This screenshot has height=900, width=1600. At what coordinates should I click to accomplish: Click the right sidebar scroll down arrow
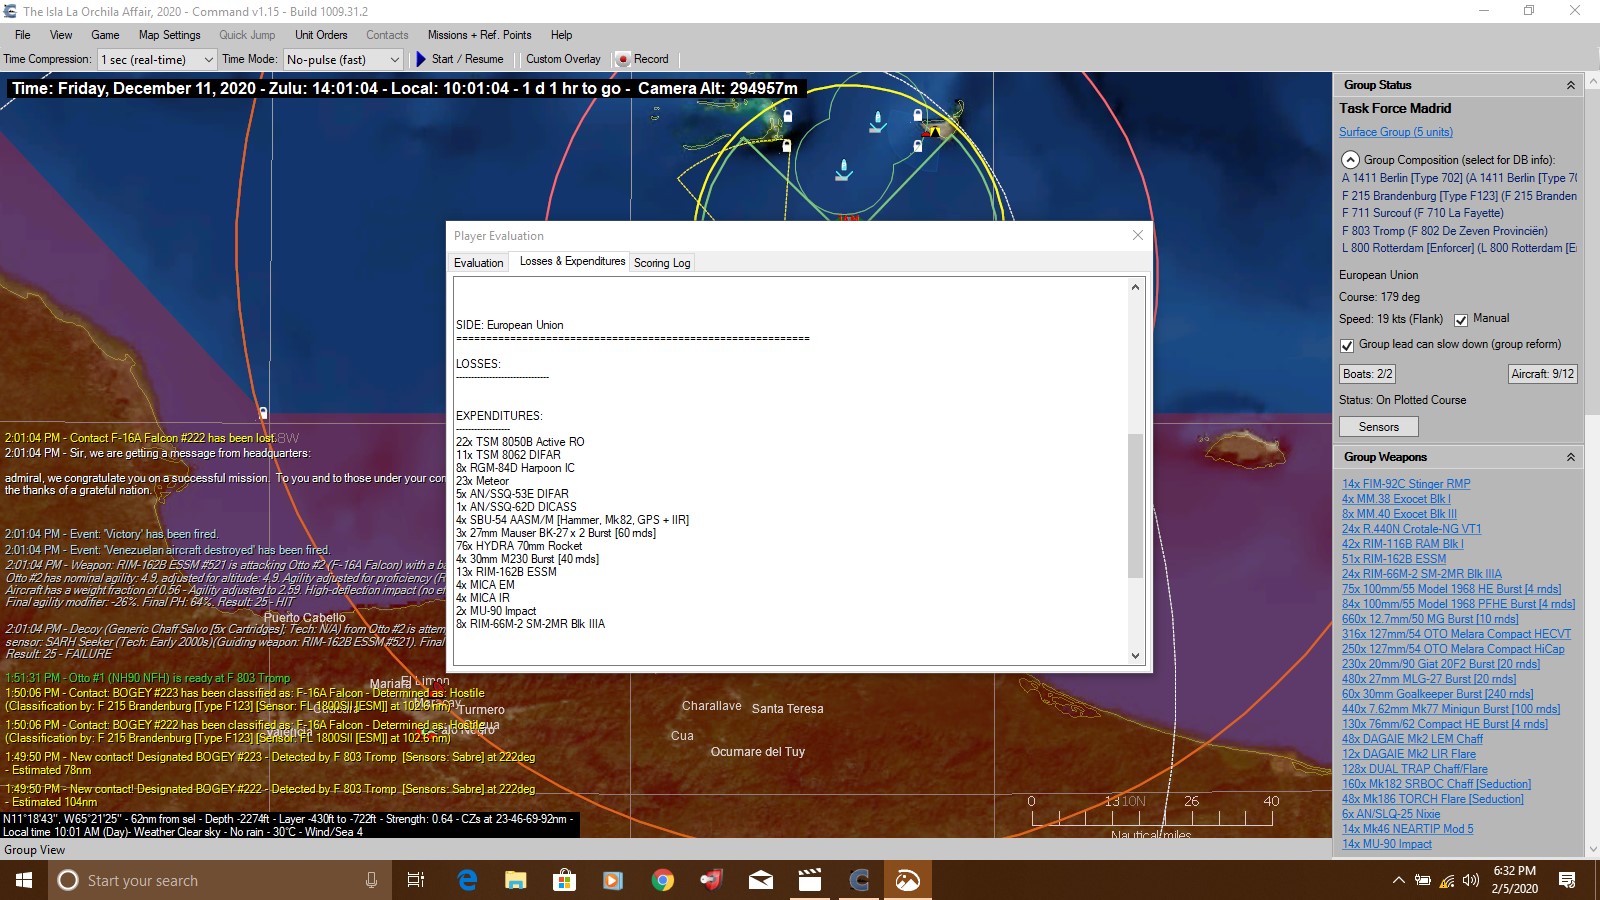[x=1591, y=849]
